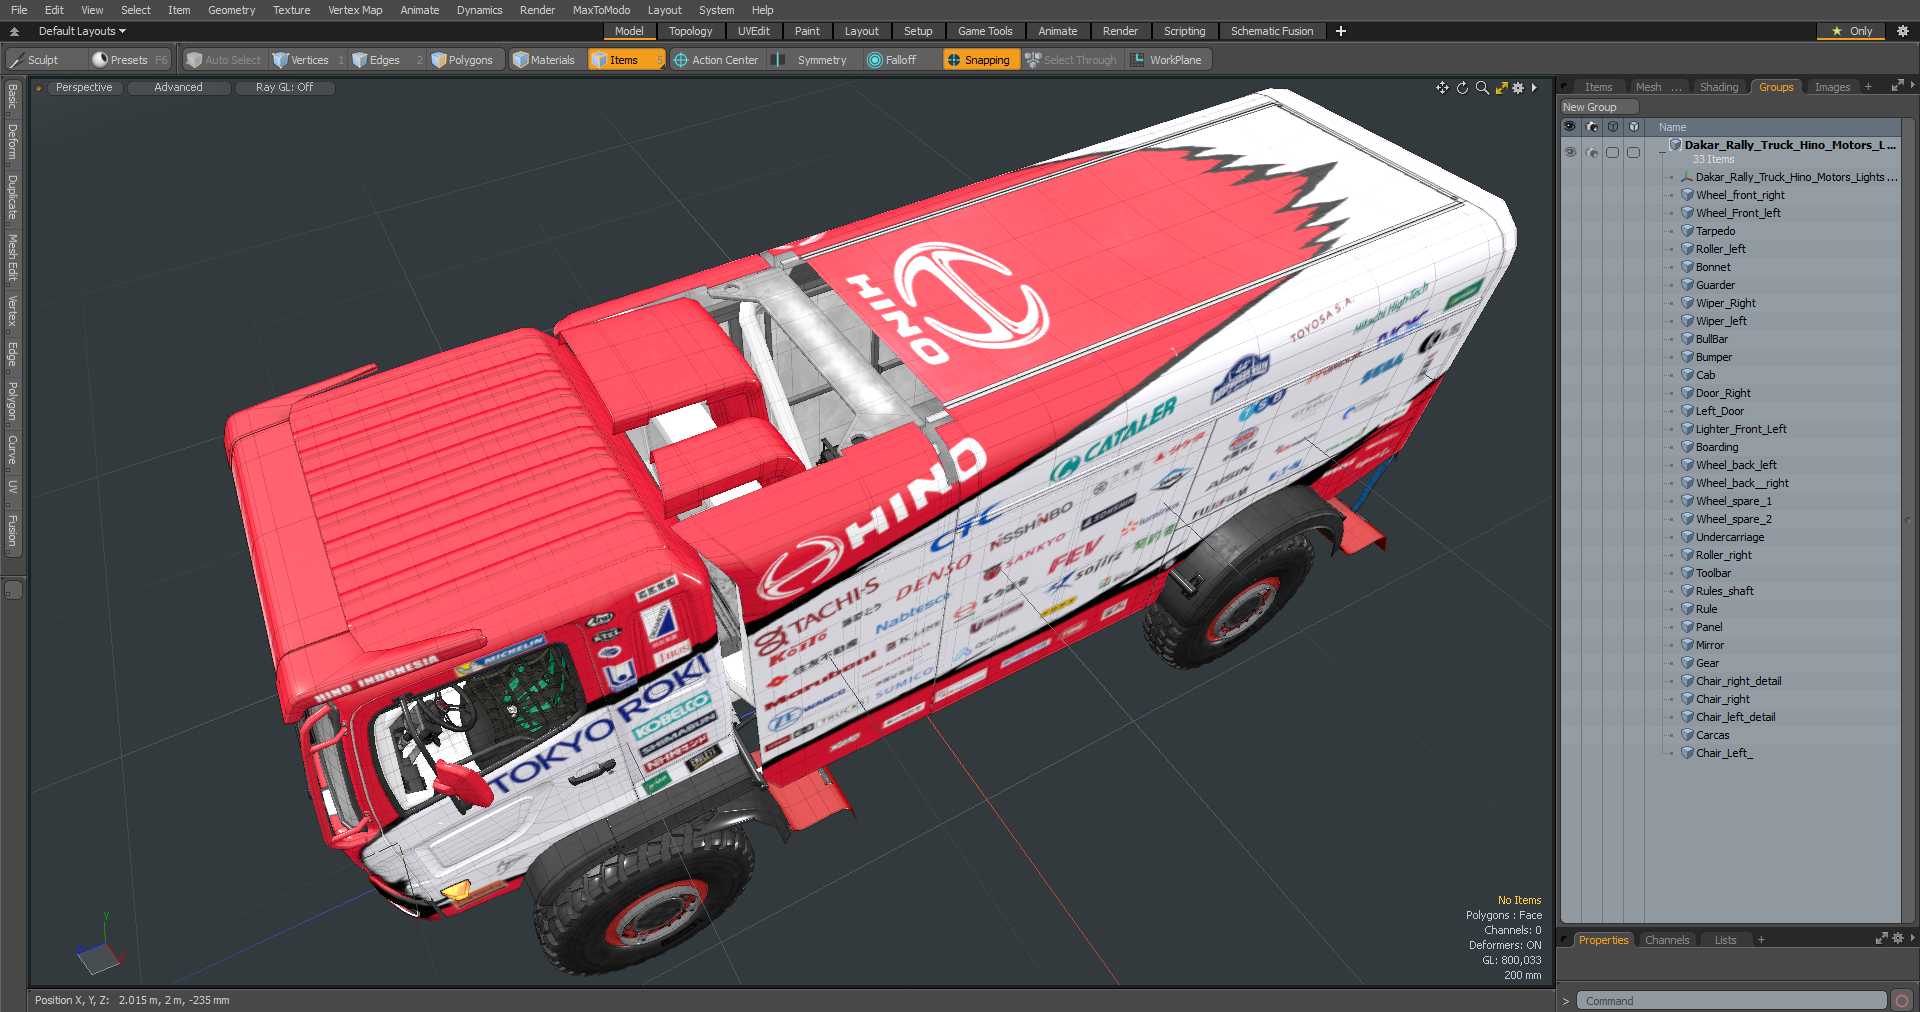Open the Presets browser

point(130,60)
